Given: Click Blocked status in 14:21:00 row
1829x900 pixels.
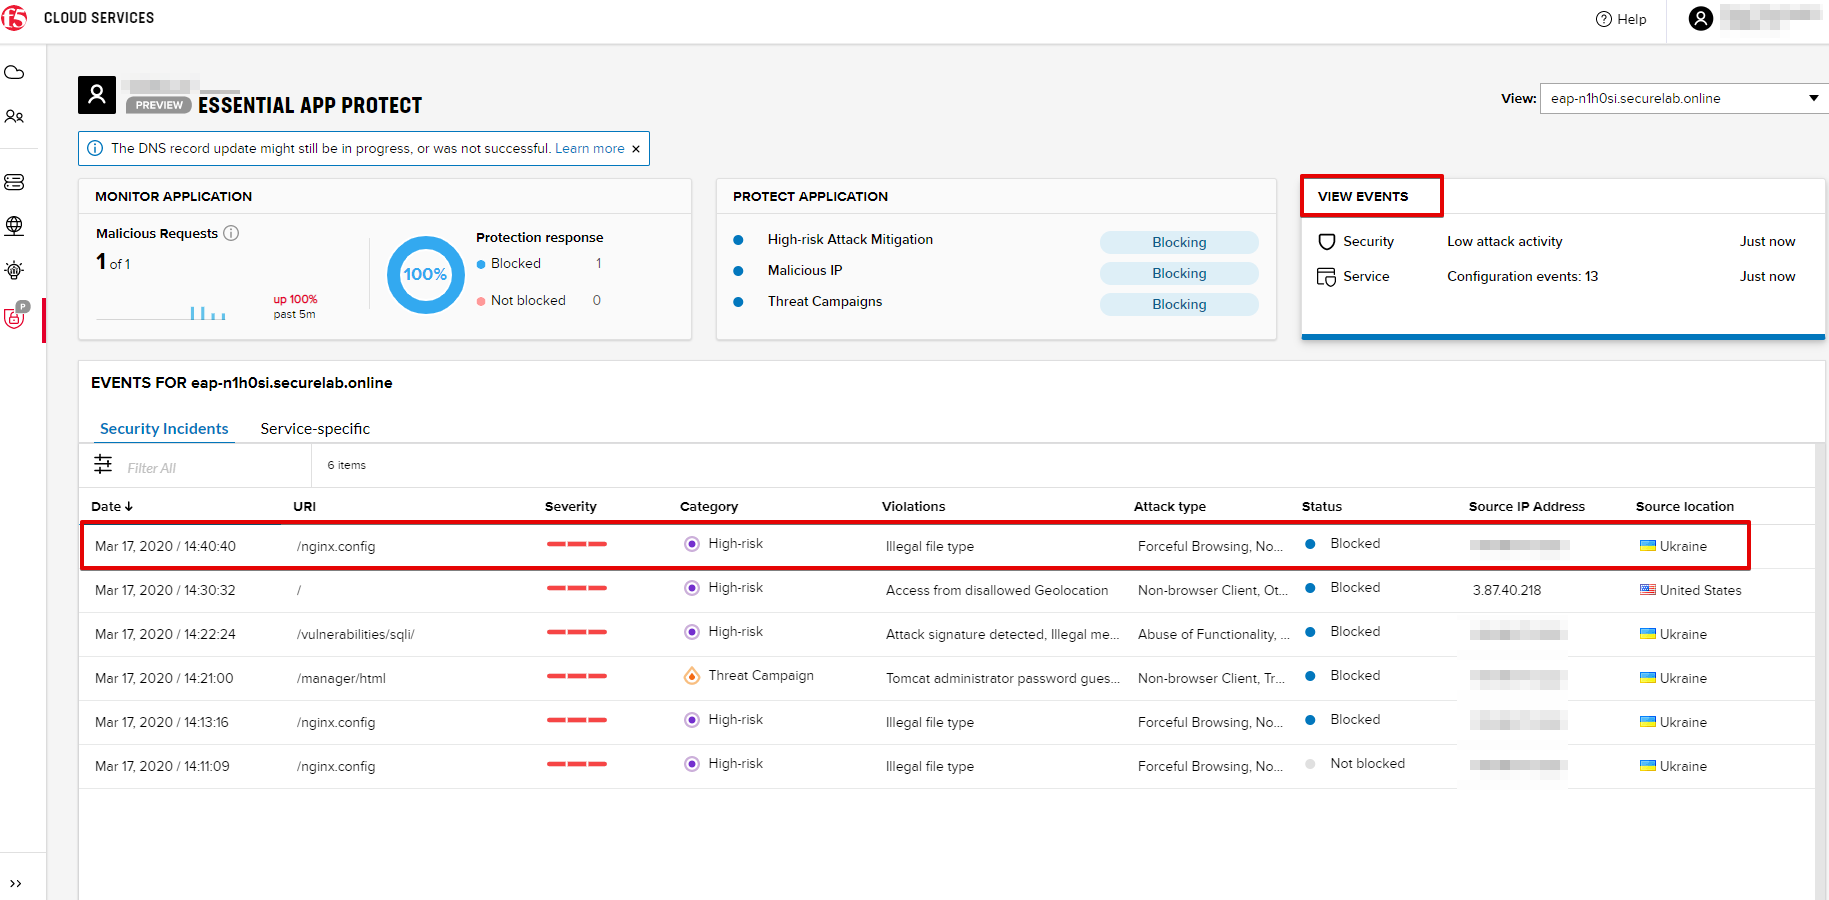Looking at the screenshot, I should click(x=1355, y=675).
